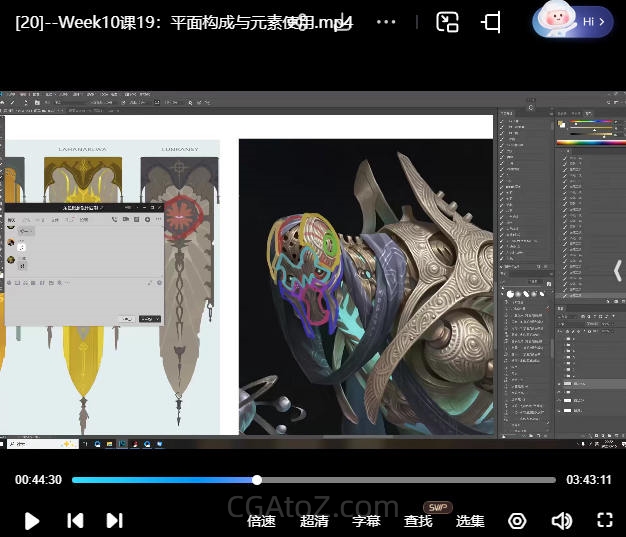Skip to the previous video
The height and width of the screenshot is (537, 626).
(x=75, y=520)
